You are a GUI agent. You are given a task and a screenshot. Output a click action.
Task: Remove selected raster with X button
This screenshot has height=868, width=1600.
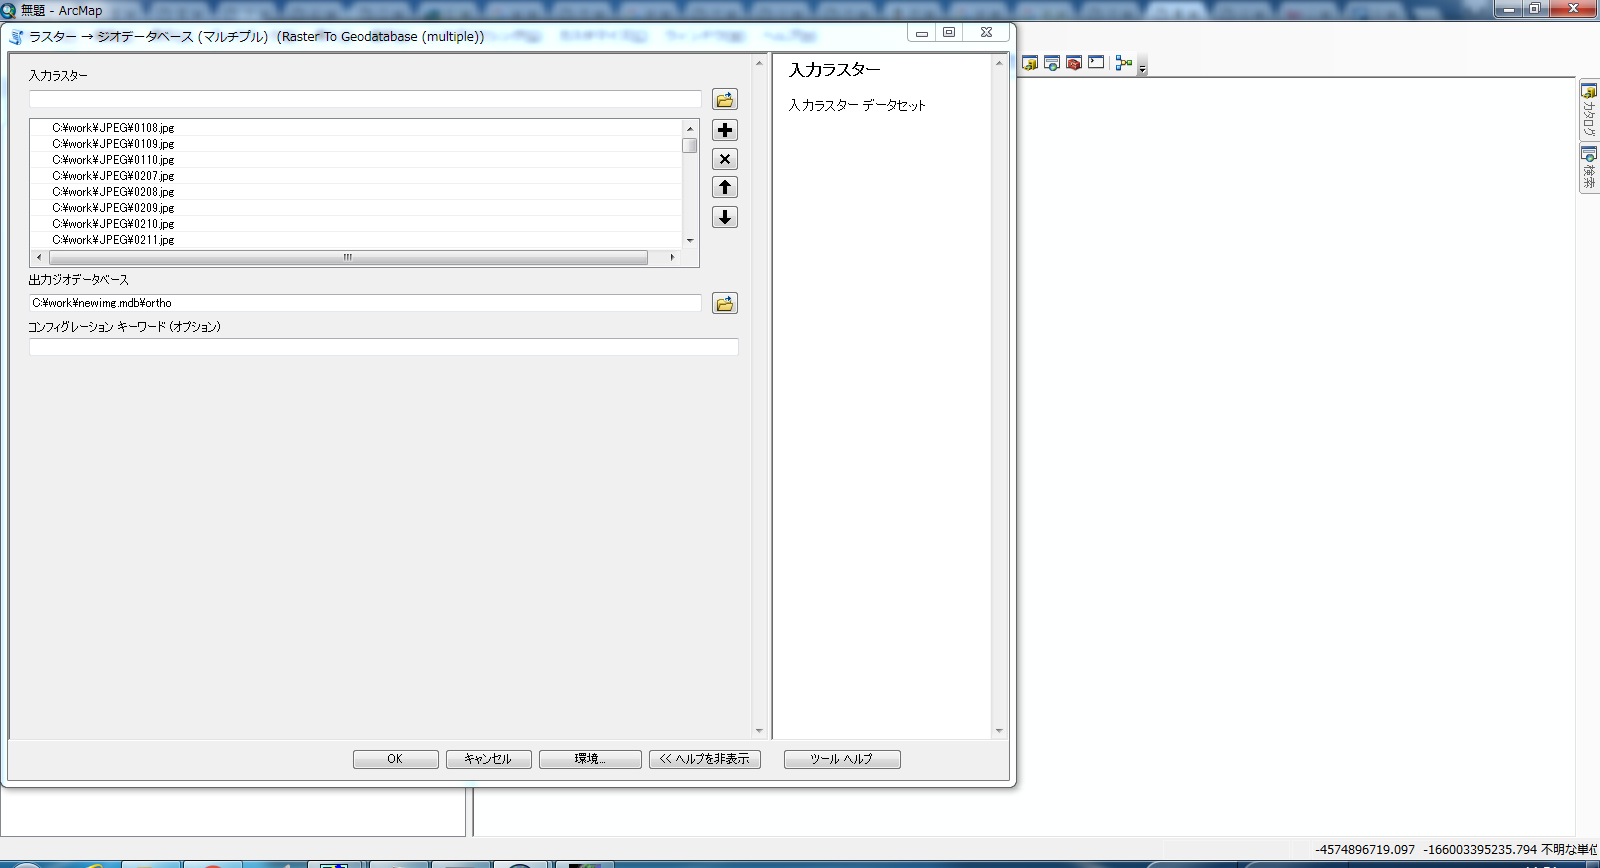[x=725, y=159]
